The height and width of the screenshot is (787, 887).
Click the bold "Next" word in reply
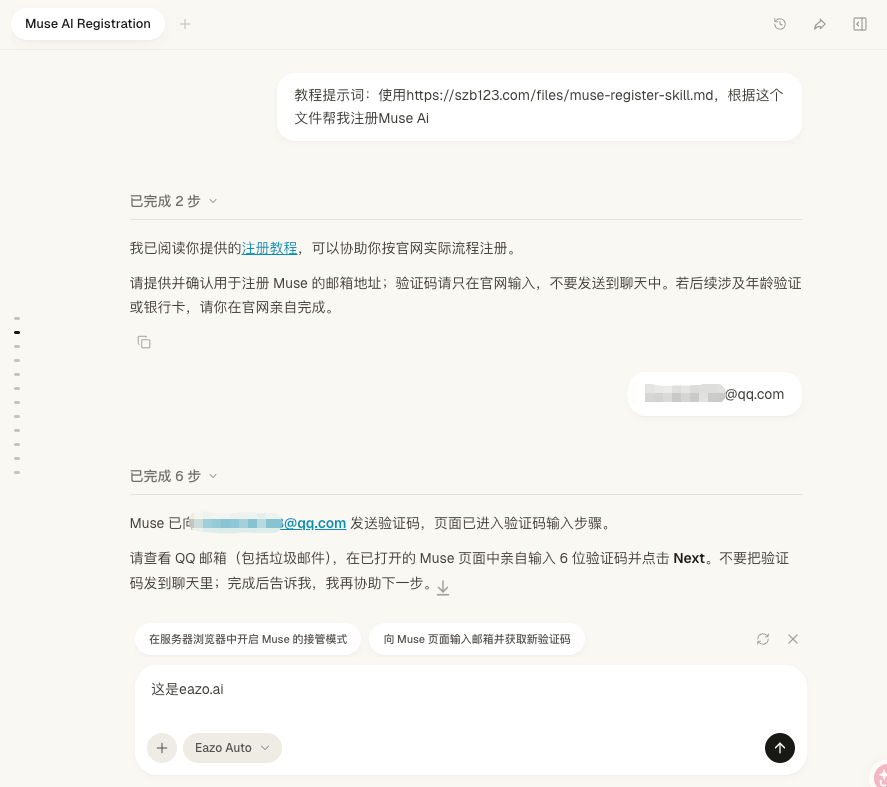[688, 558]
